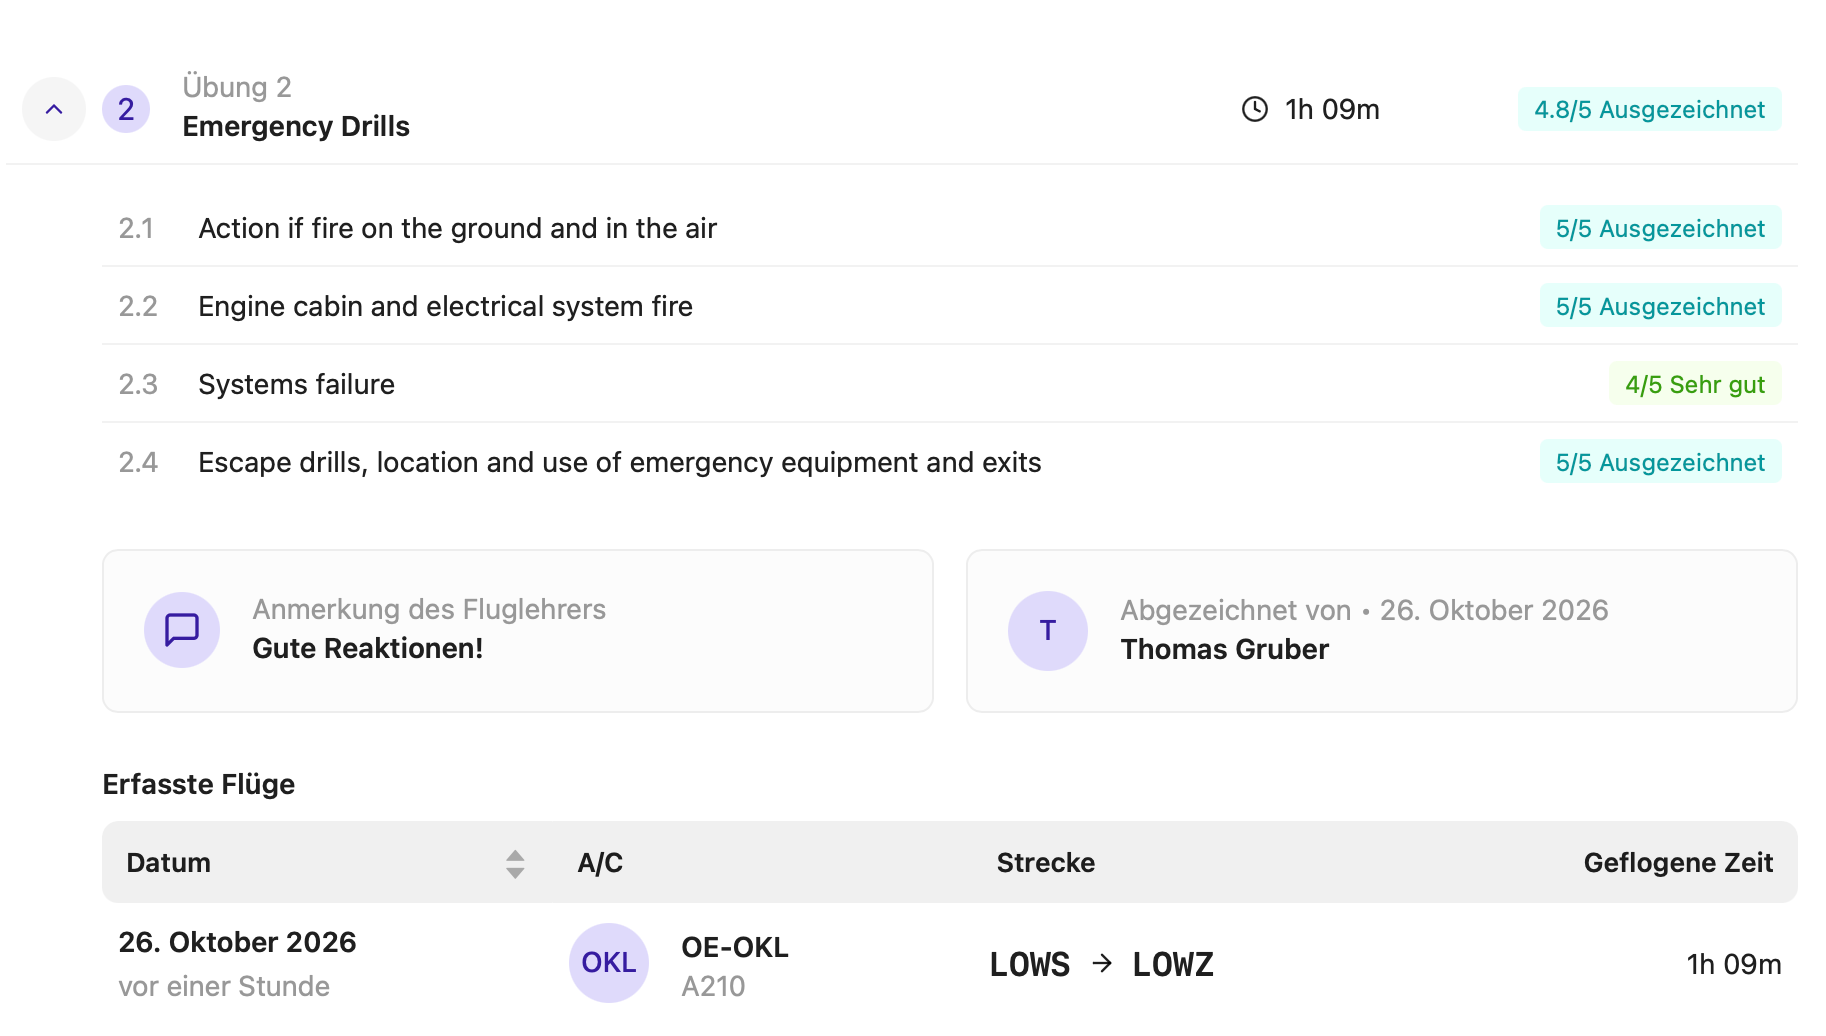Click the LOWZ destination airport code
Image resolution: width=1826 pixels, height=1036 pixels.
coord(1173,964)
